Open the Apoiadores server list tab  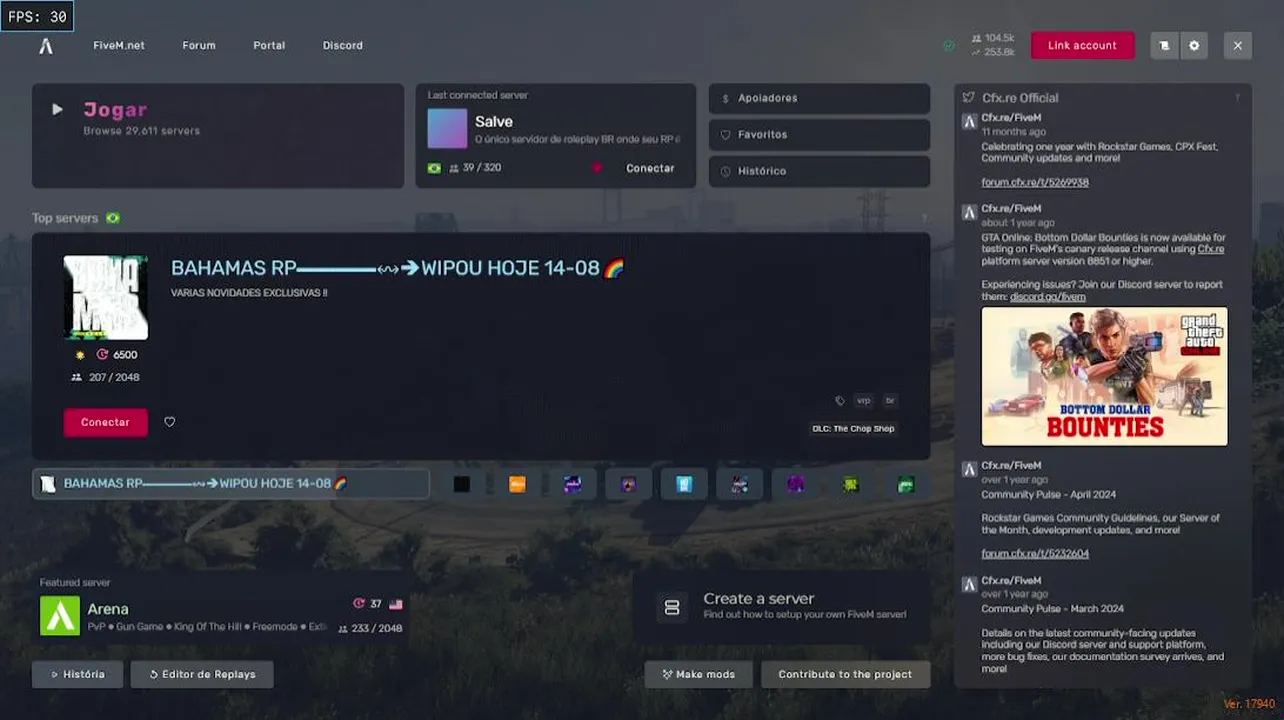pyautogui.click(x=819, y=98)
